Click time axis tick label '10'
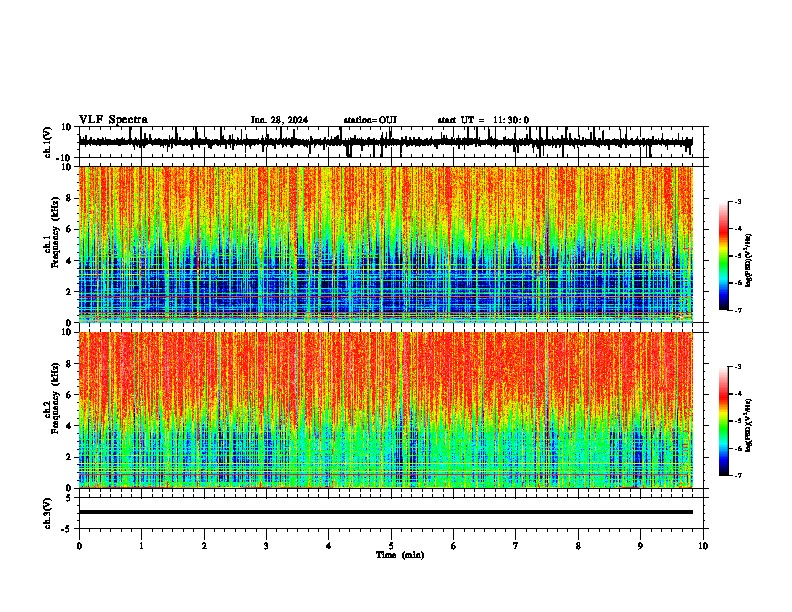 (703, 546)
